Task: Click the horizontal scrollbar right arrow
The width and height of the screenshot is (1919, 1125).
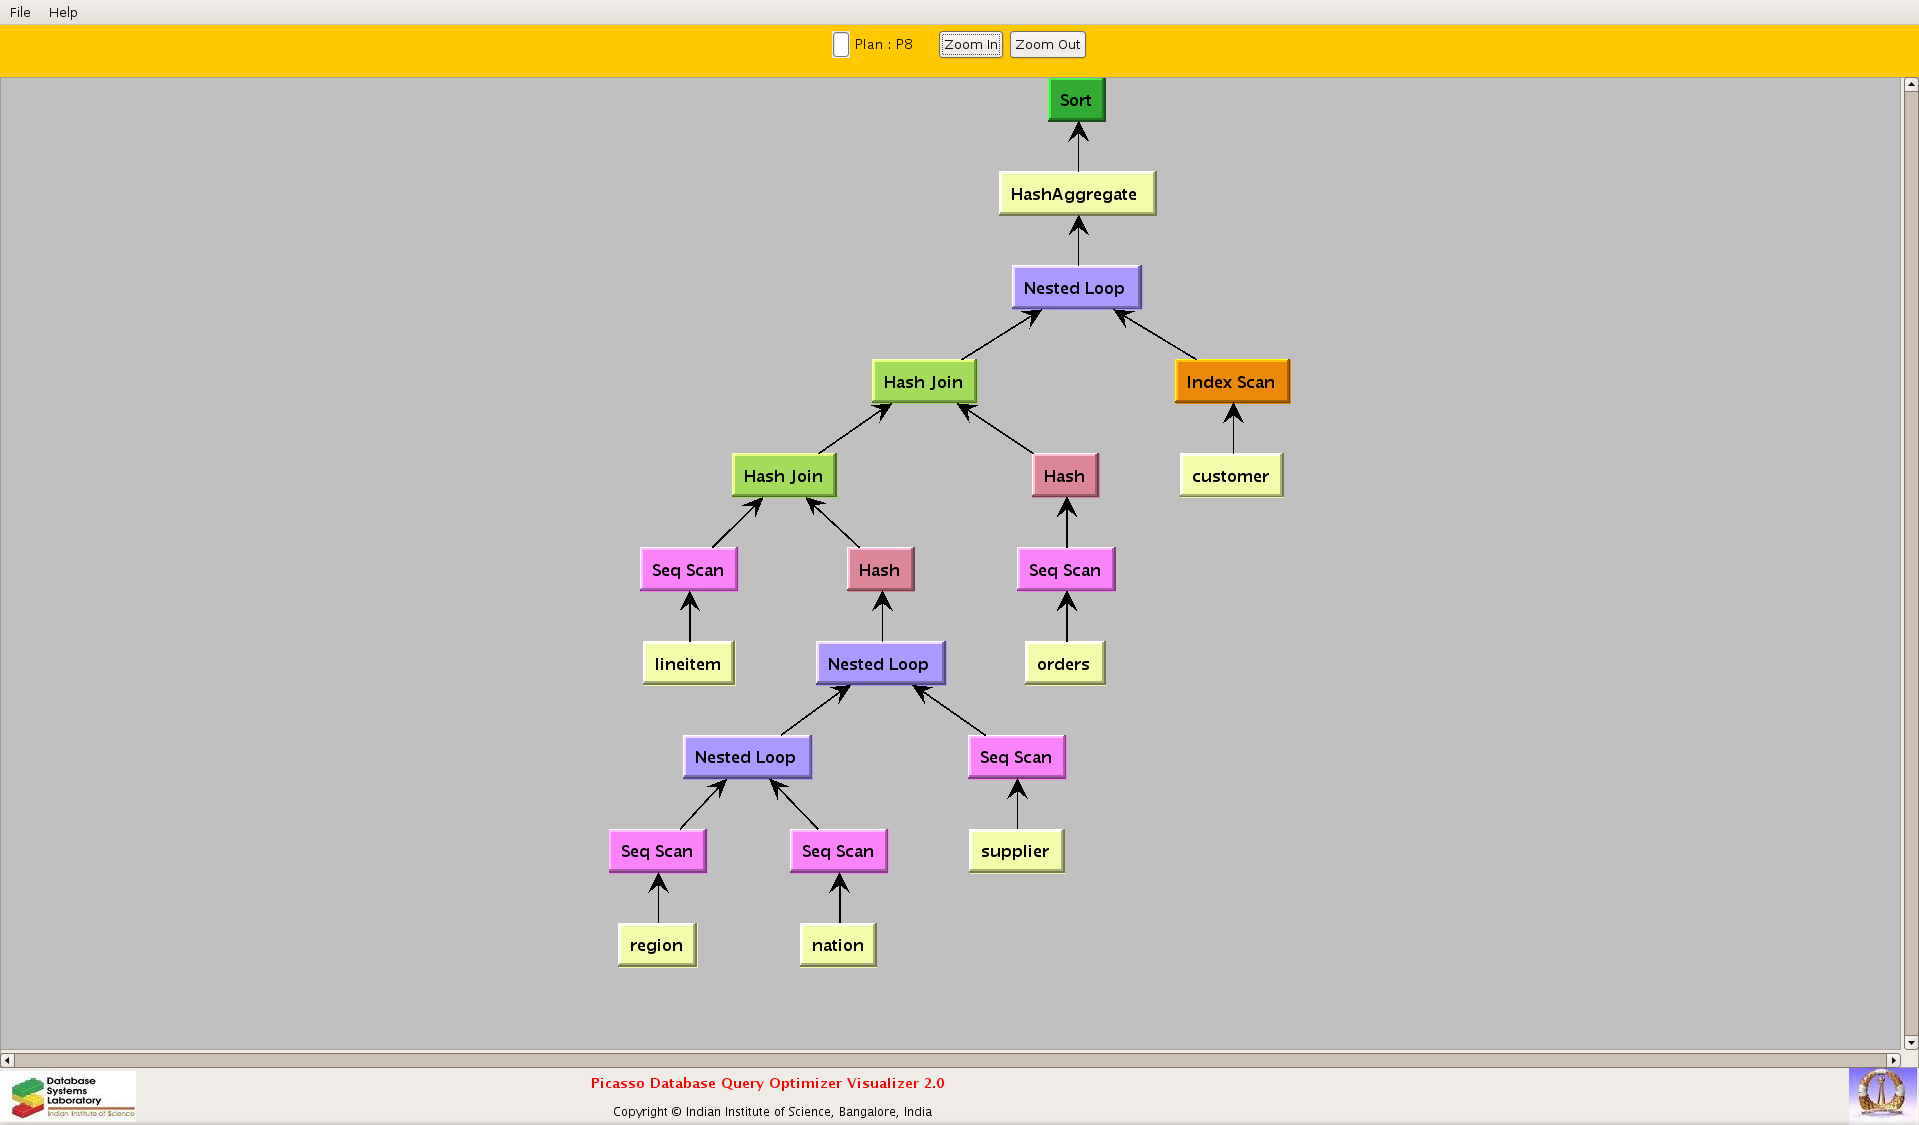Action: [1892, 1060]
